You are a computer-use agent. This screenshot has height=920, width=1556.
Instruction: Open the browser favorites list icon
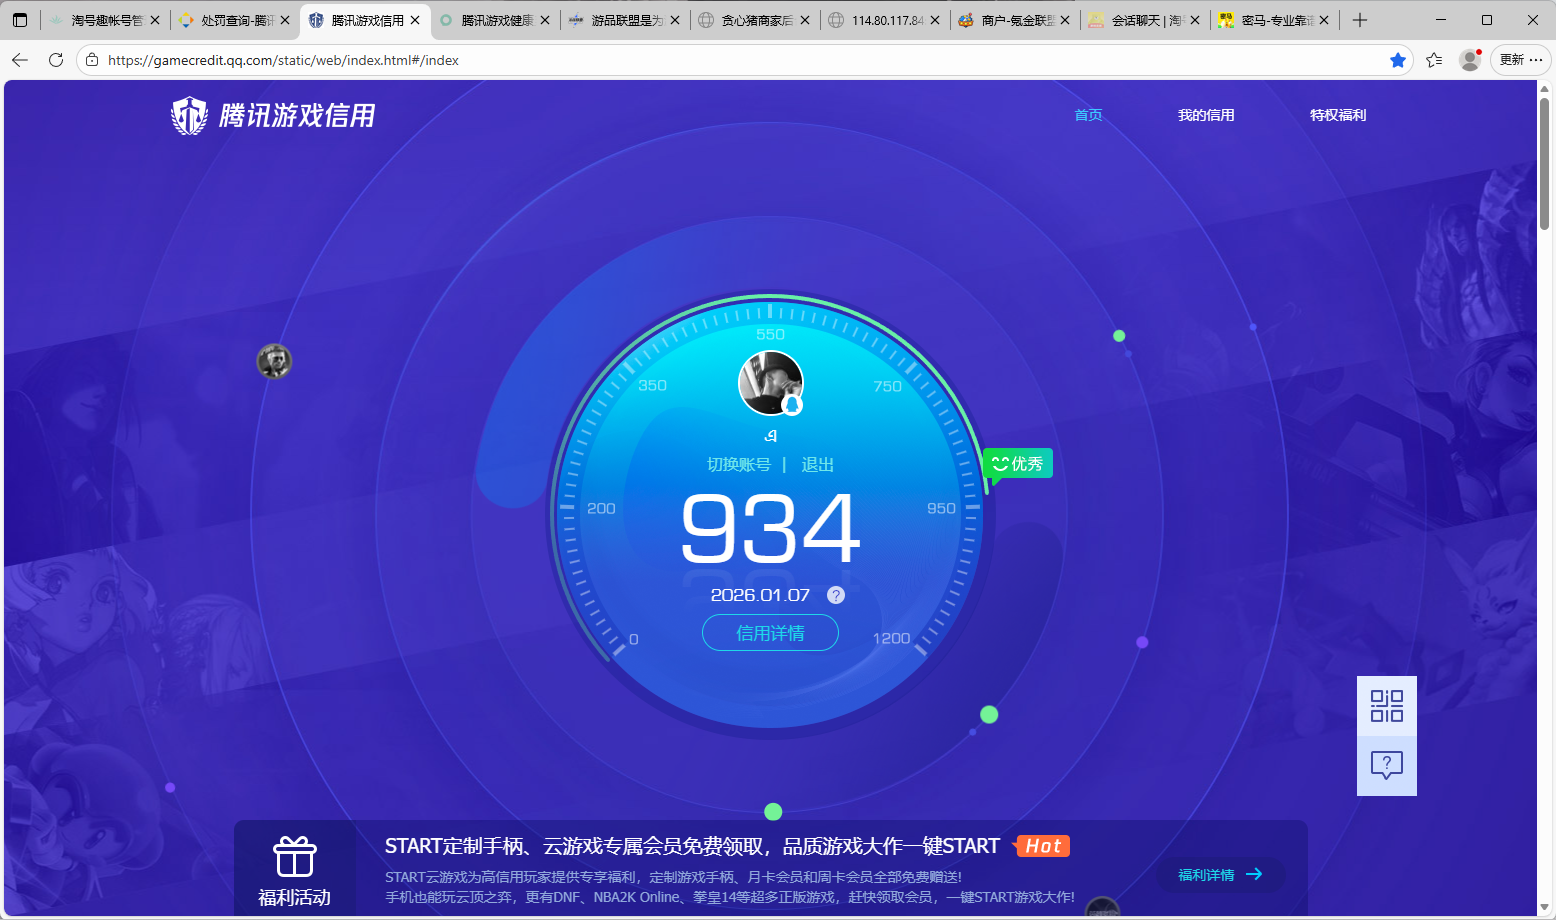(x=1434, y=60)
